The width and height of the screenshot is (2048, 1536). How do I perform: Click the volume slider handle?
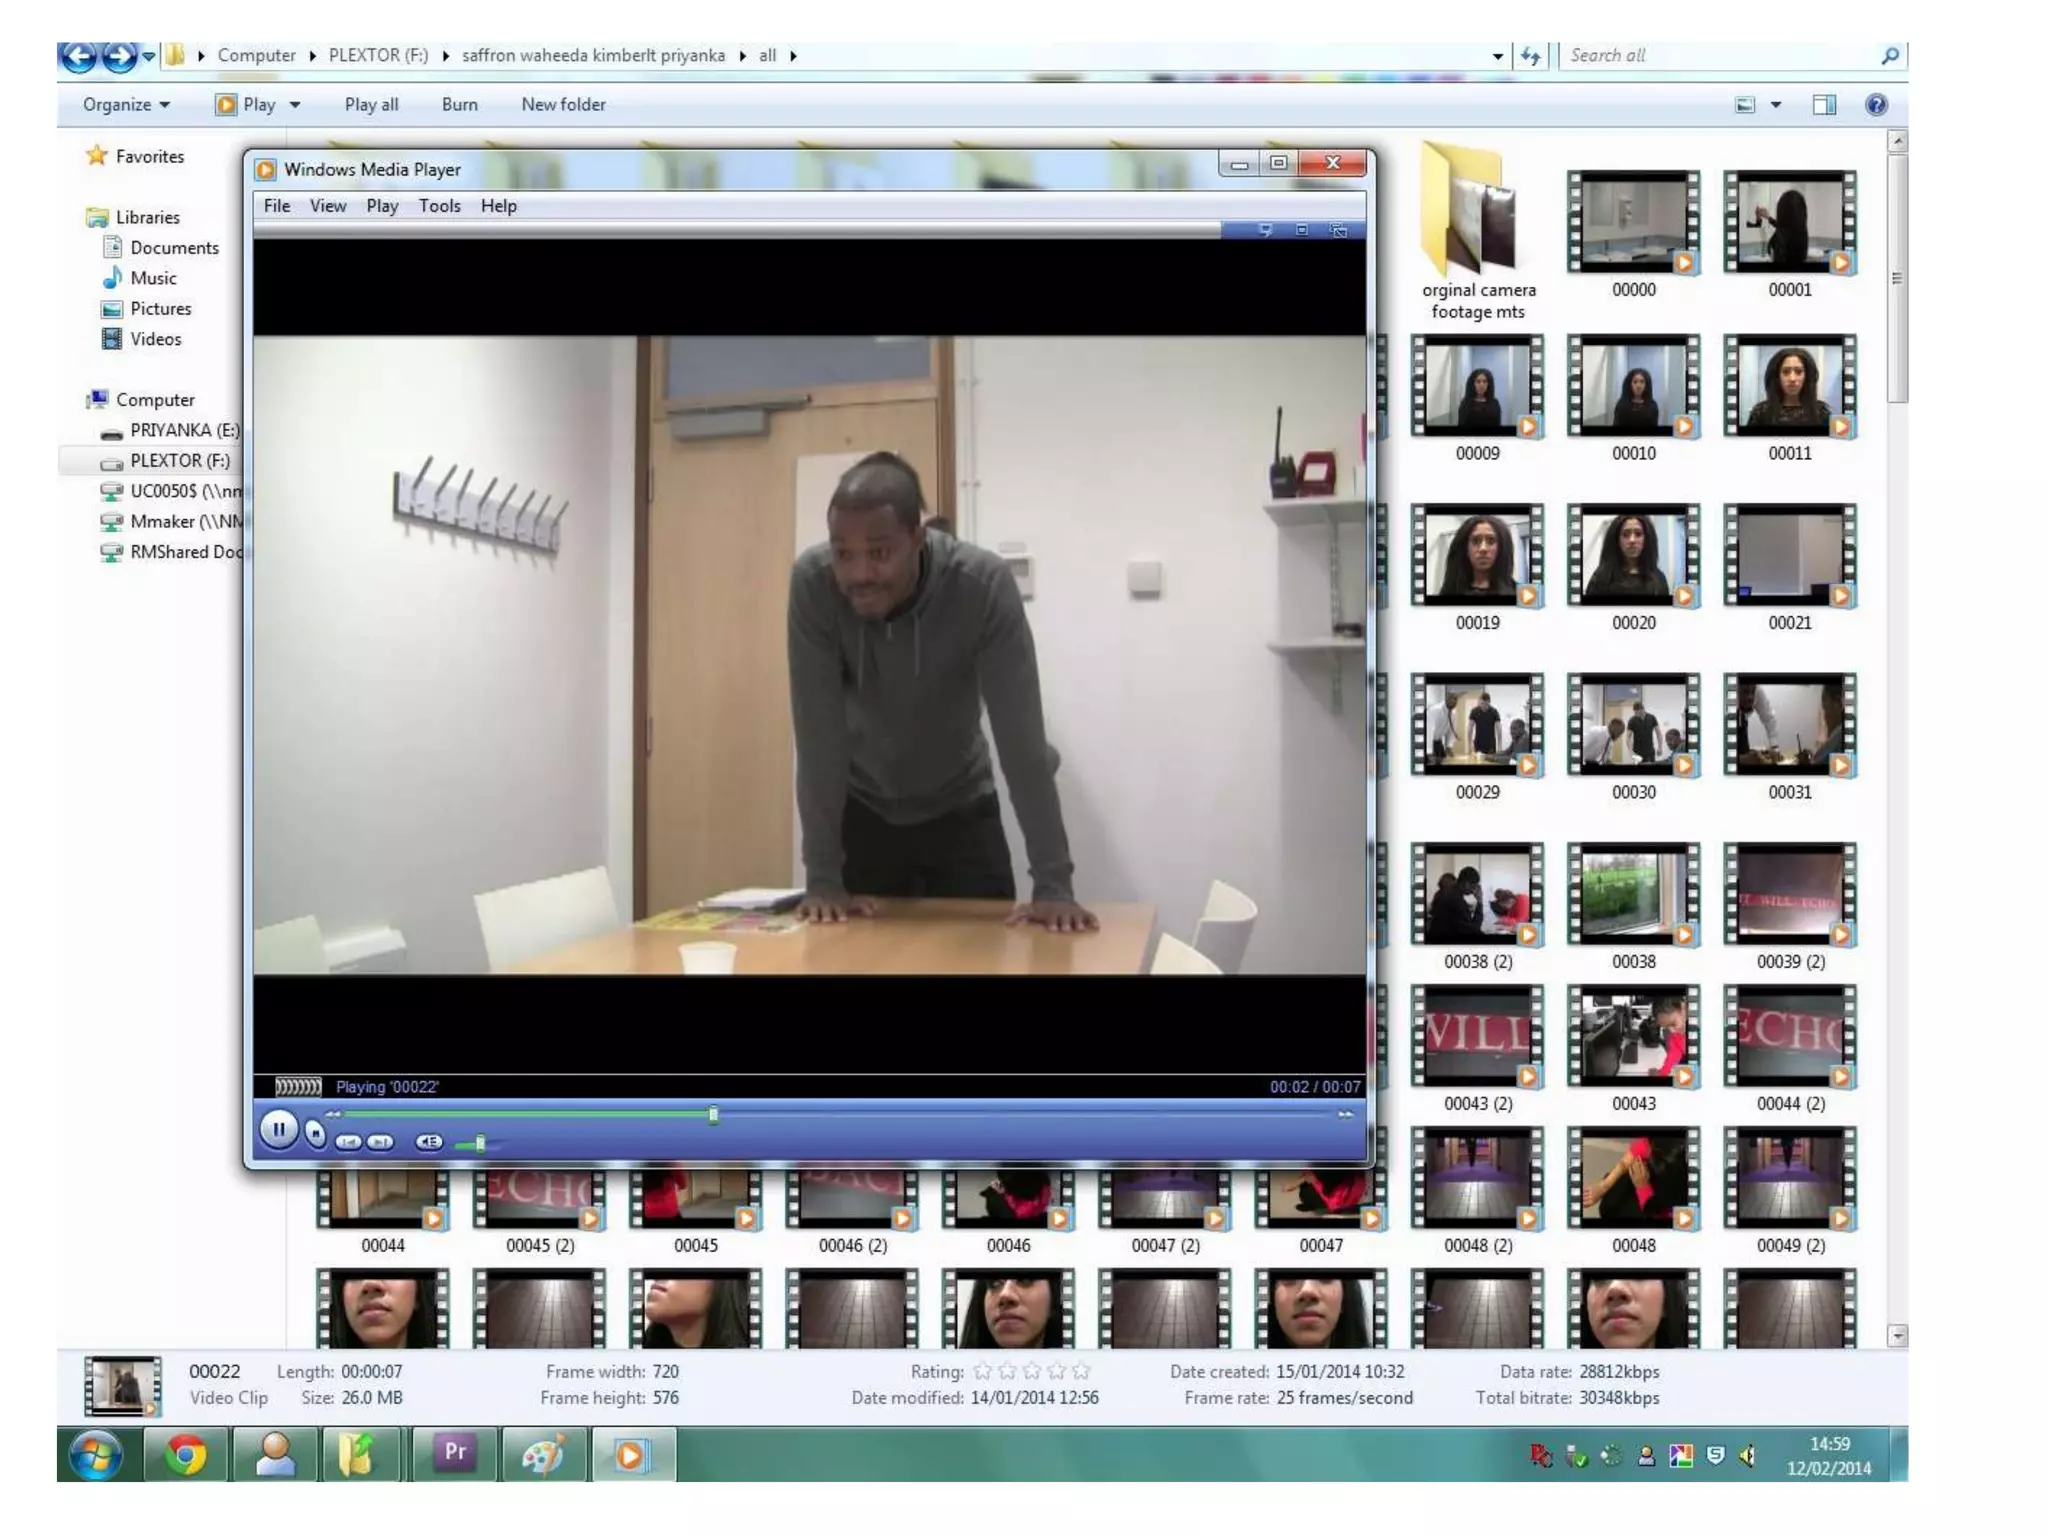tap(480, 1142)
